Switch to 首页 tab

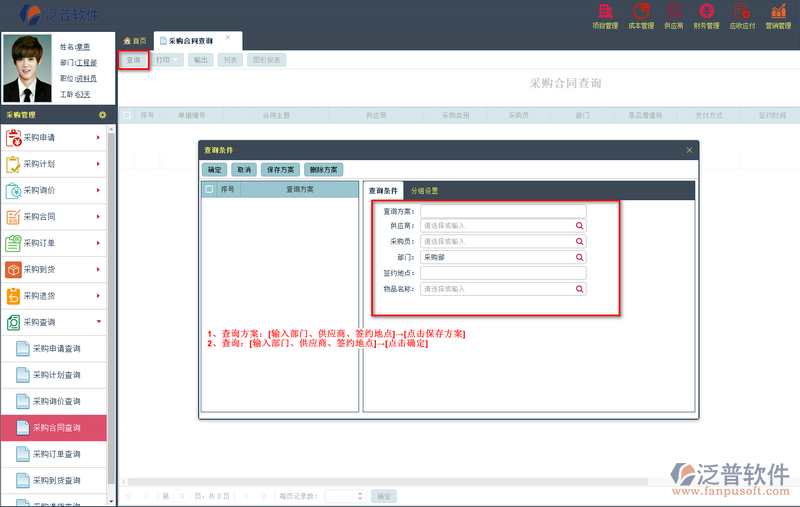click(x=135, y=41)
